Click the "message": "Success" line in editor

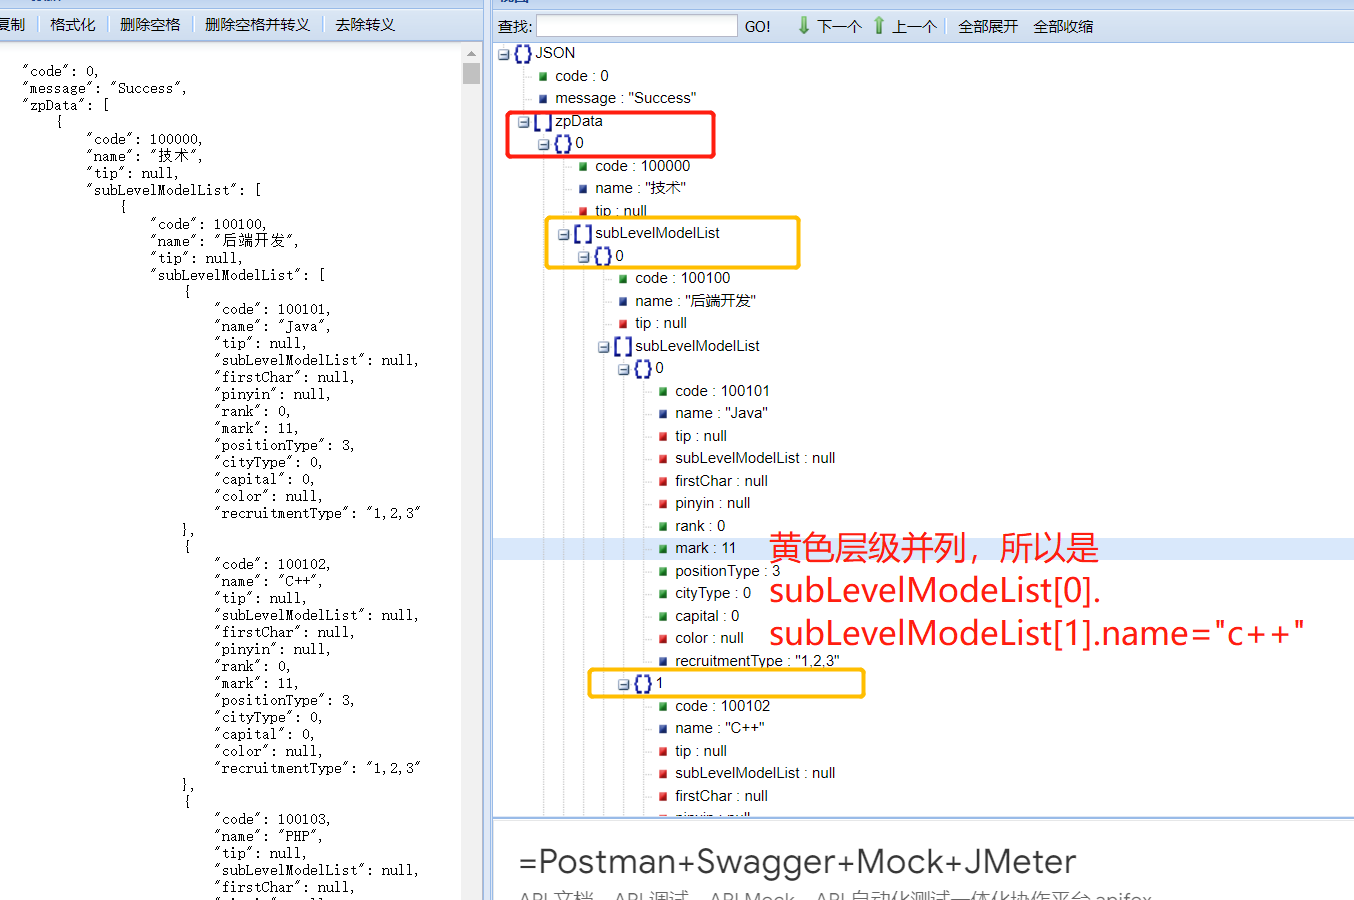[x=104, y=88]
